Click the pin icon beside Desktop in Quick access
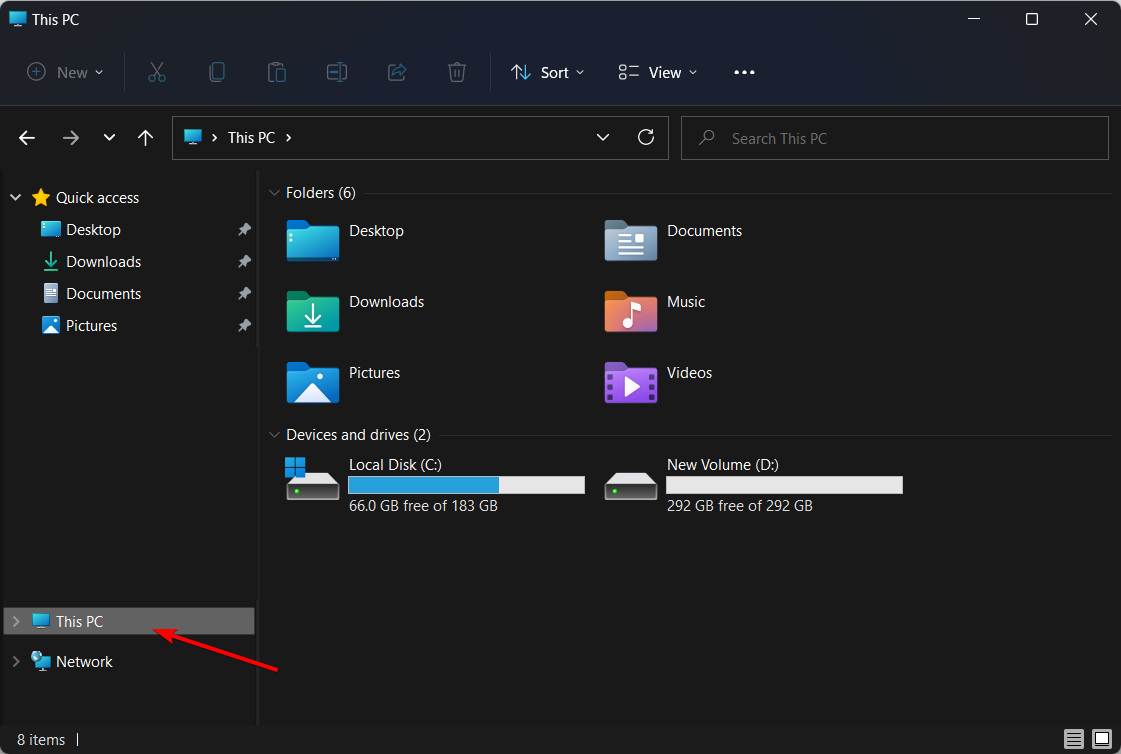1121x754 pixels. [245, 229]
